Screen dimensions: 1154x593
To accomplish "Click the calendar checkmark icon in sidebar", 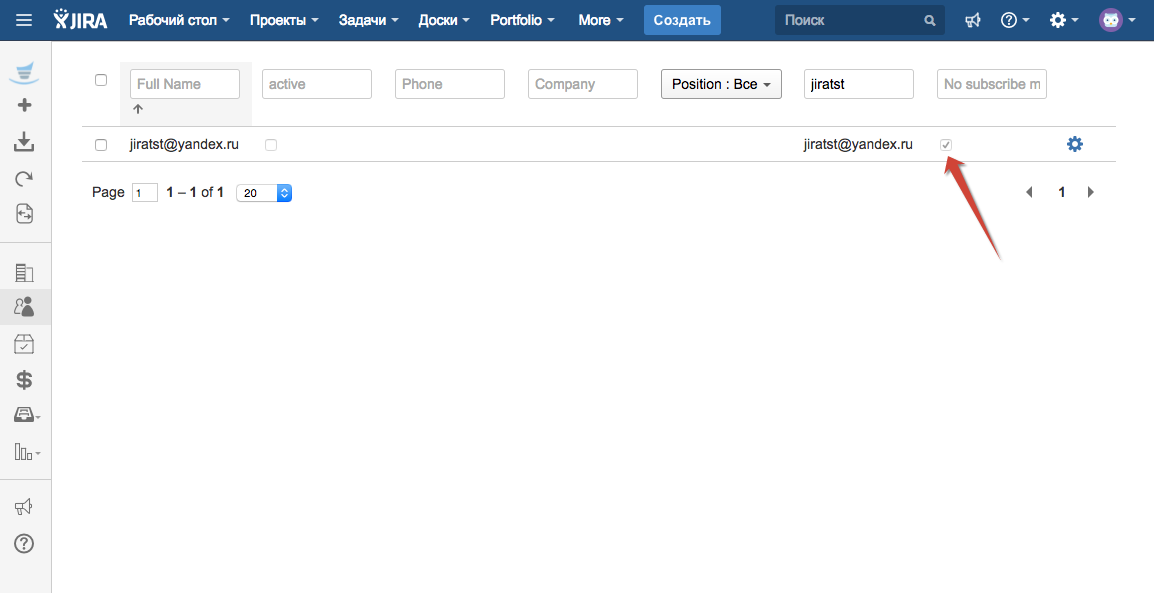I will [25, 344].
